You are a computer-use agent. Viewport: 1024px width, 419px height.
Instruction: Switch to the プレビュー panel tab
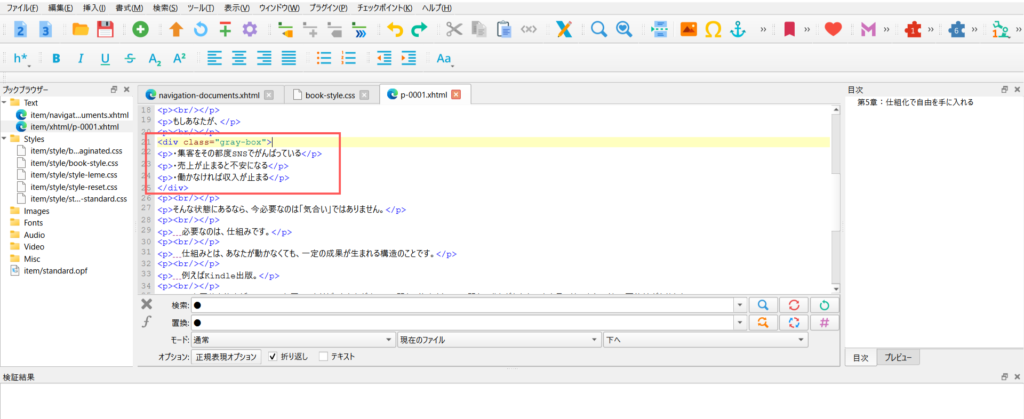(900, 357)
